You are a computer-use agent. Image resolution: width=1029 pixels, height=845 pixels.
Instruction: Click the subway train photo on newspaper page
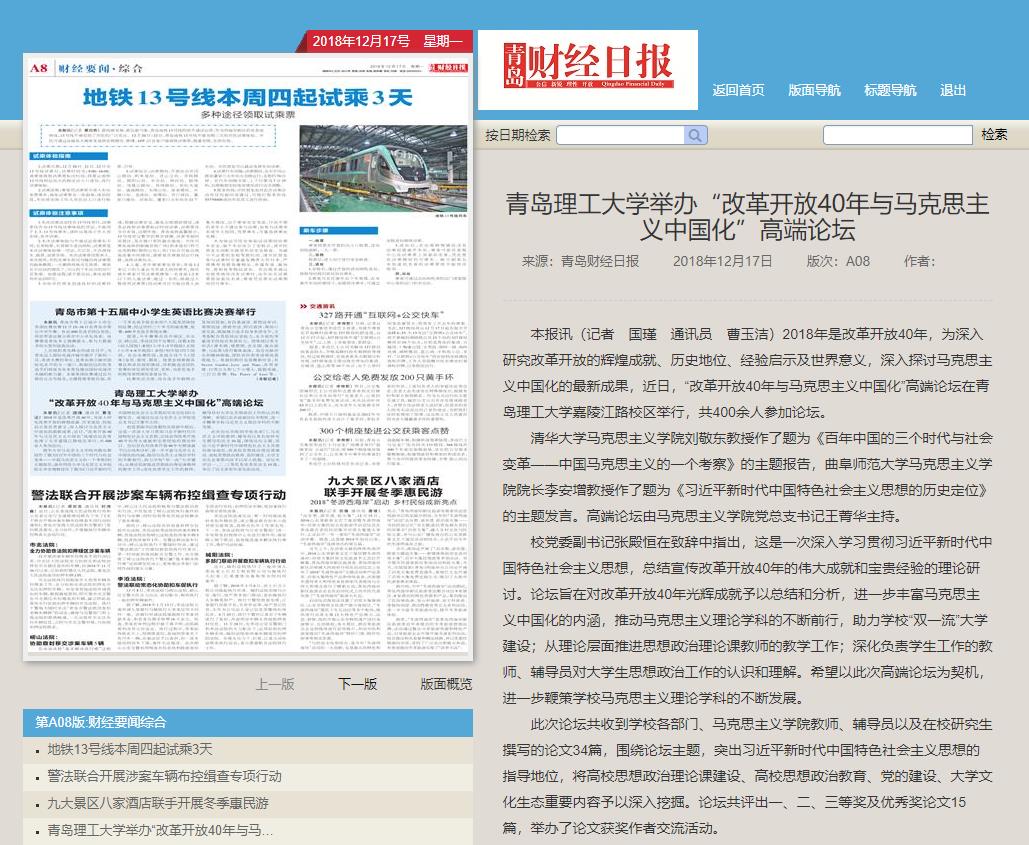pos(383,169)
